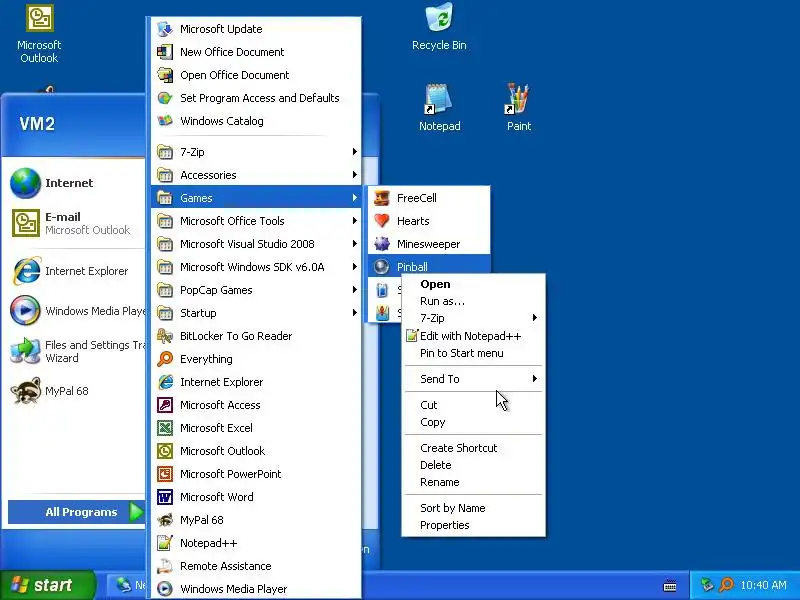
Task: Click the Windows Catalog icon
Action: pos(165,121)
